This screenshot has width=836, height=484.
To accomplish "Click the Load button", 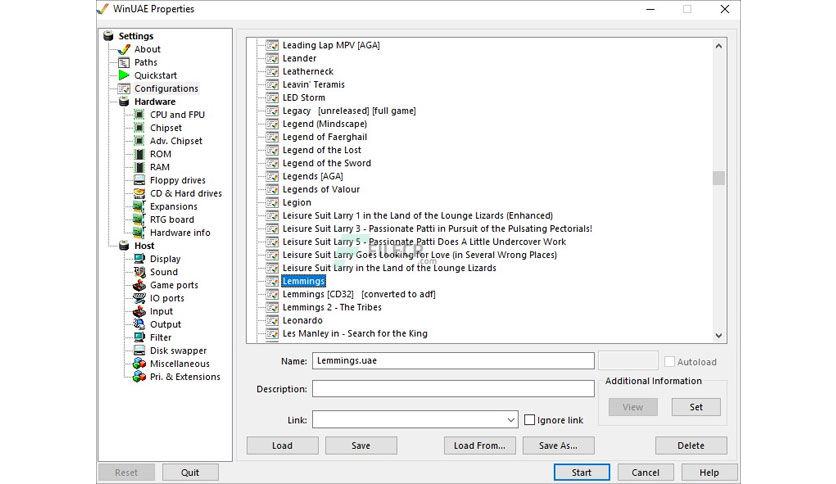I will [x=283, y=446].
